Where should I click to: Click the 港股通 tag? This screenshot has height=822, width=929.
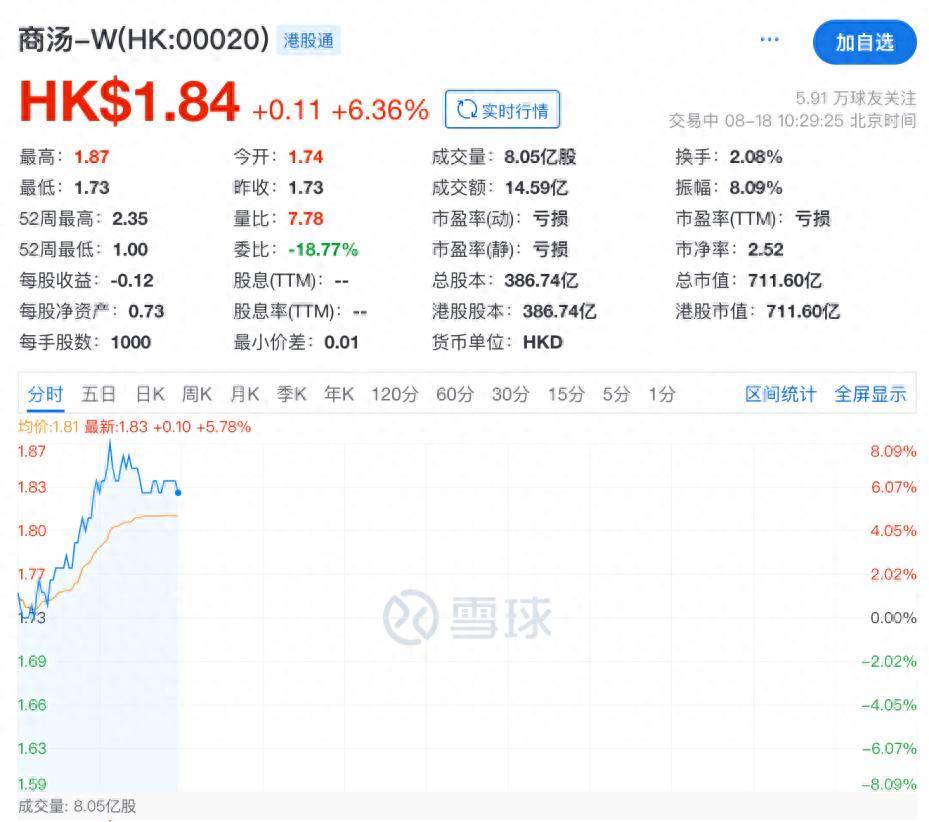click(308, 40)
